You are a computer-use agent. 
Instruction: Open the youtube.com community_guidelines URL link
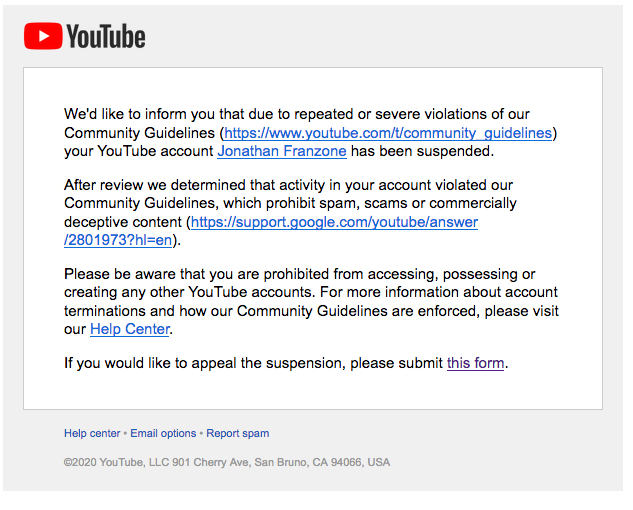[x=388, y=133]
